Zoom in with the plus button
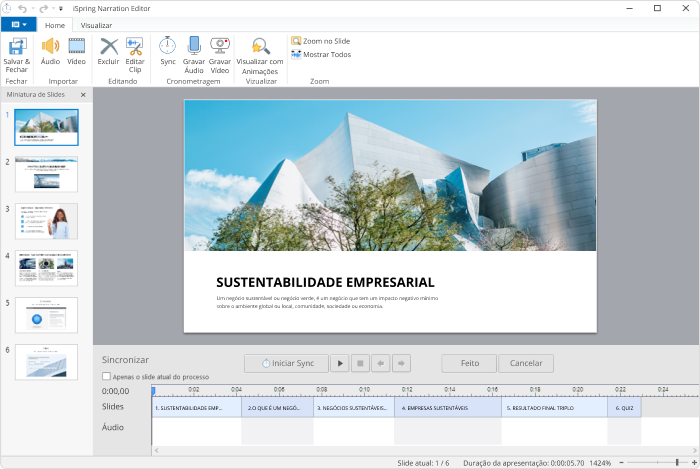 (694, 463)
